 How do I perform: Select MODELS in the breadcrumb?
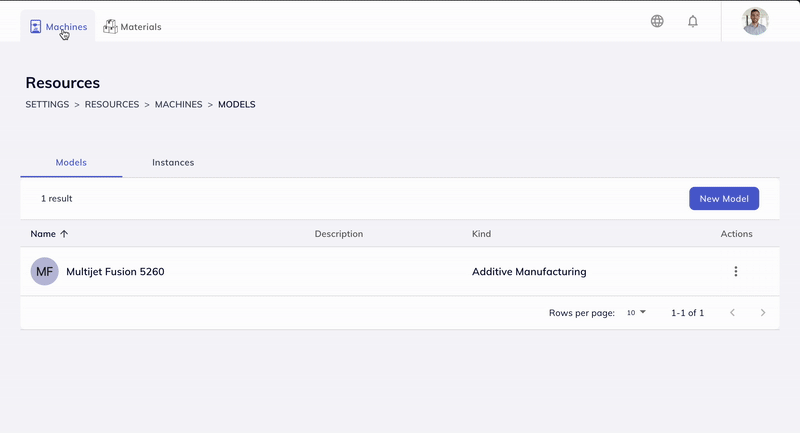click(237, 105)
